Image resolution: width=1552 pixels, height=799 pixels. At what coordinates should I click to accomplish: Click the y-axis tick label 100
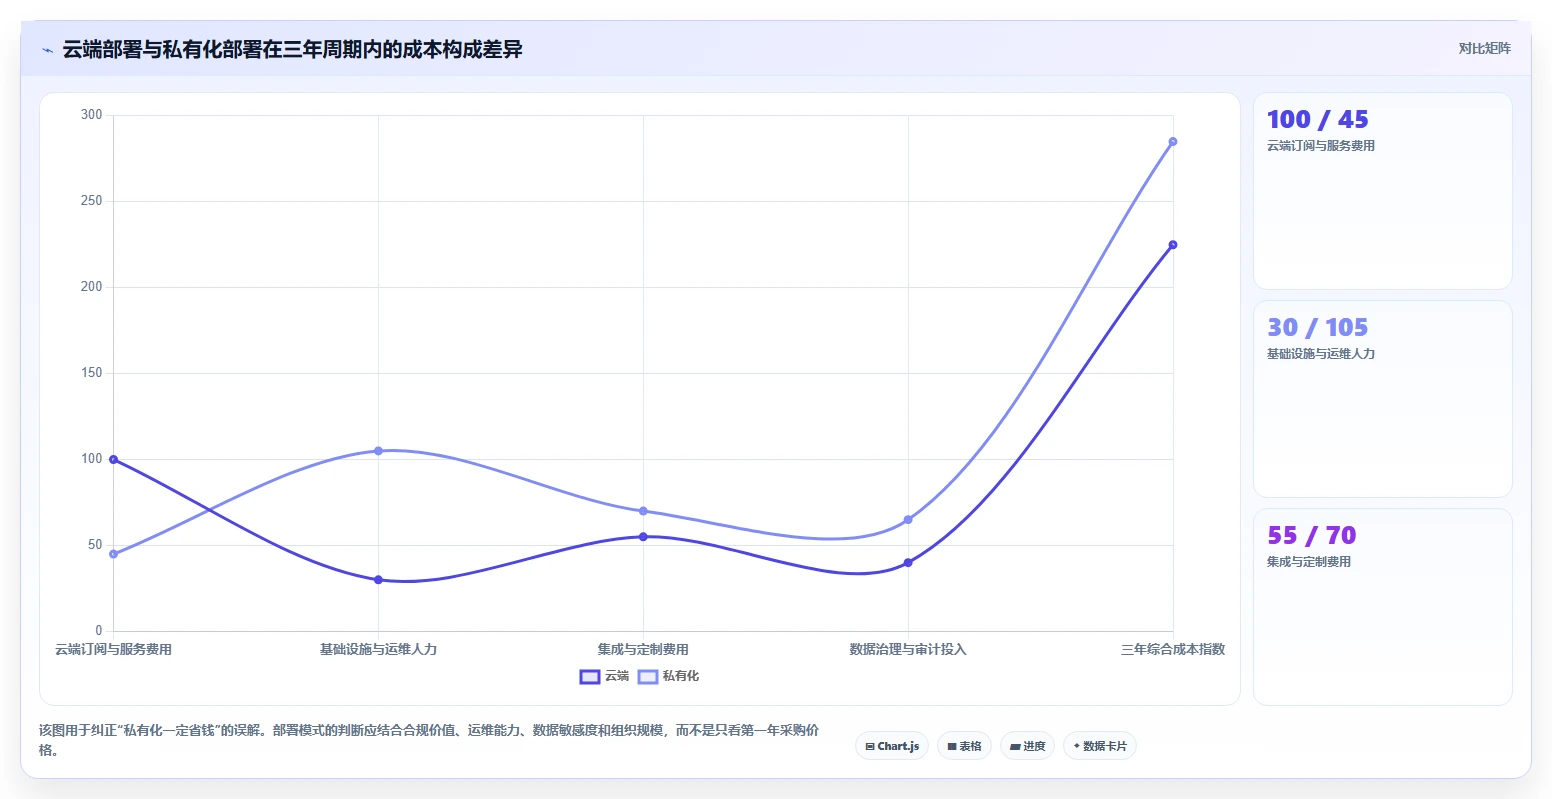(x=92, y=459)
